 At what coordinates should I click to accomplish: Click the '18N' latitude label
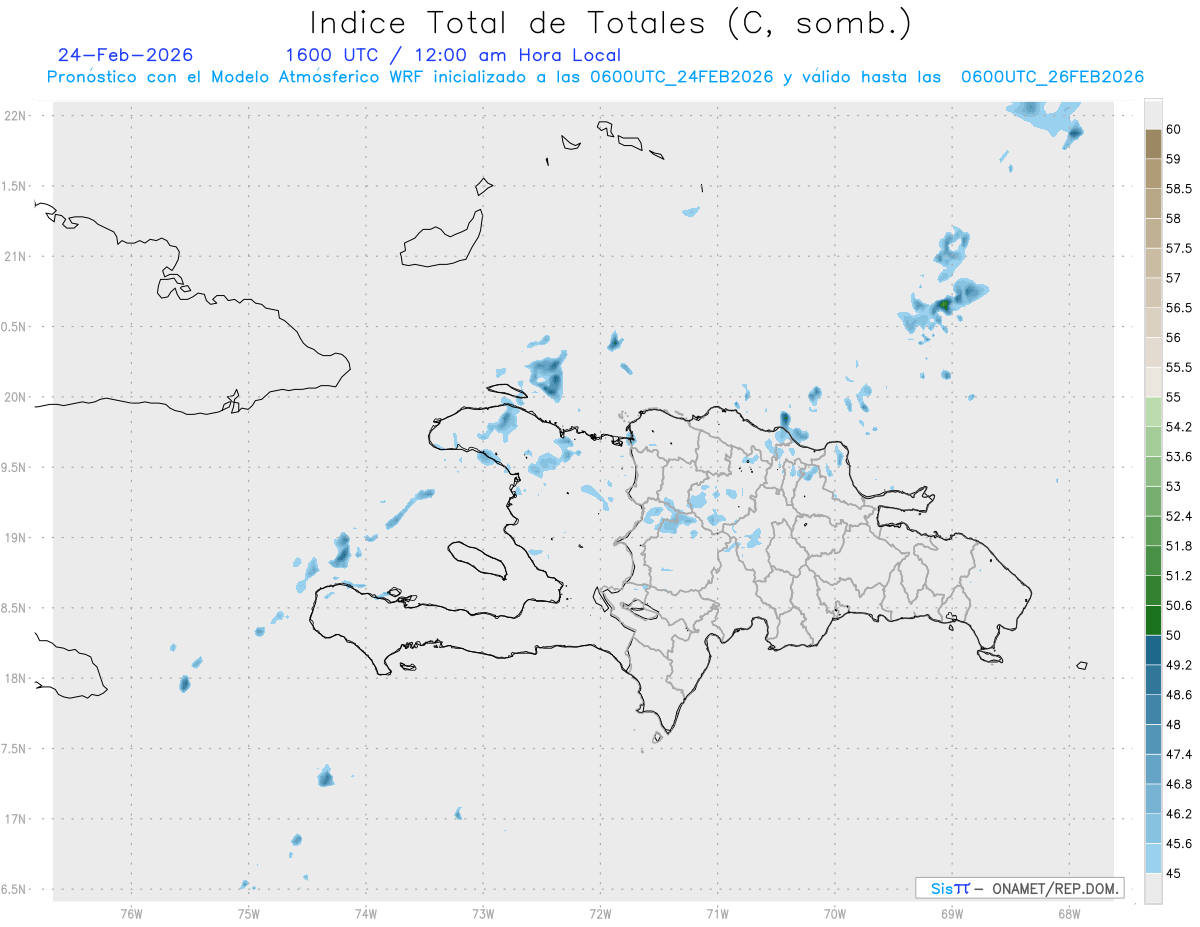point(17,679)
